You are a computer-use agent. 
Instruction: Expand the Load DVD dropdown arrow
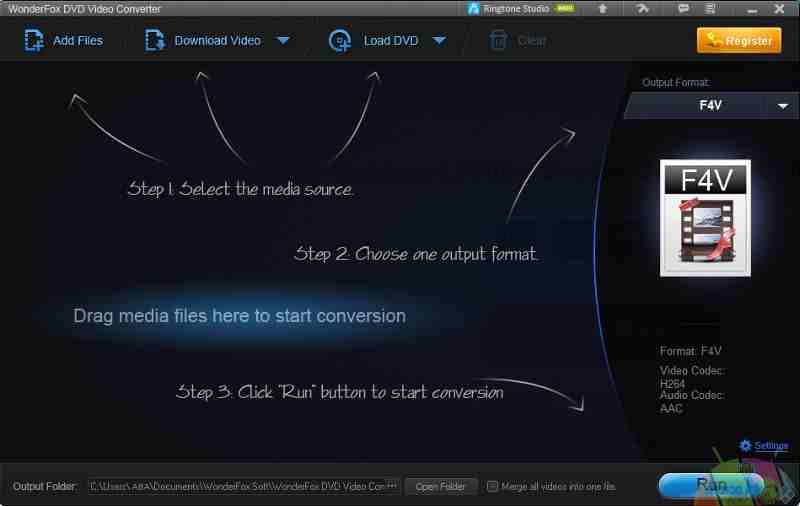pos(439,40)
